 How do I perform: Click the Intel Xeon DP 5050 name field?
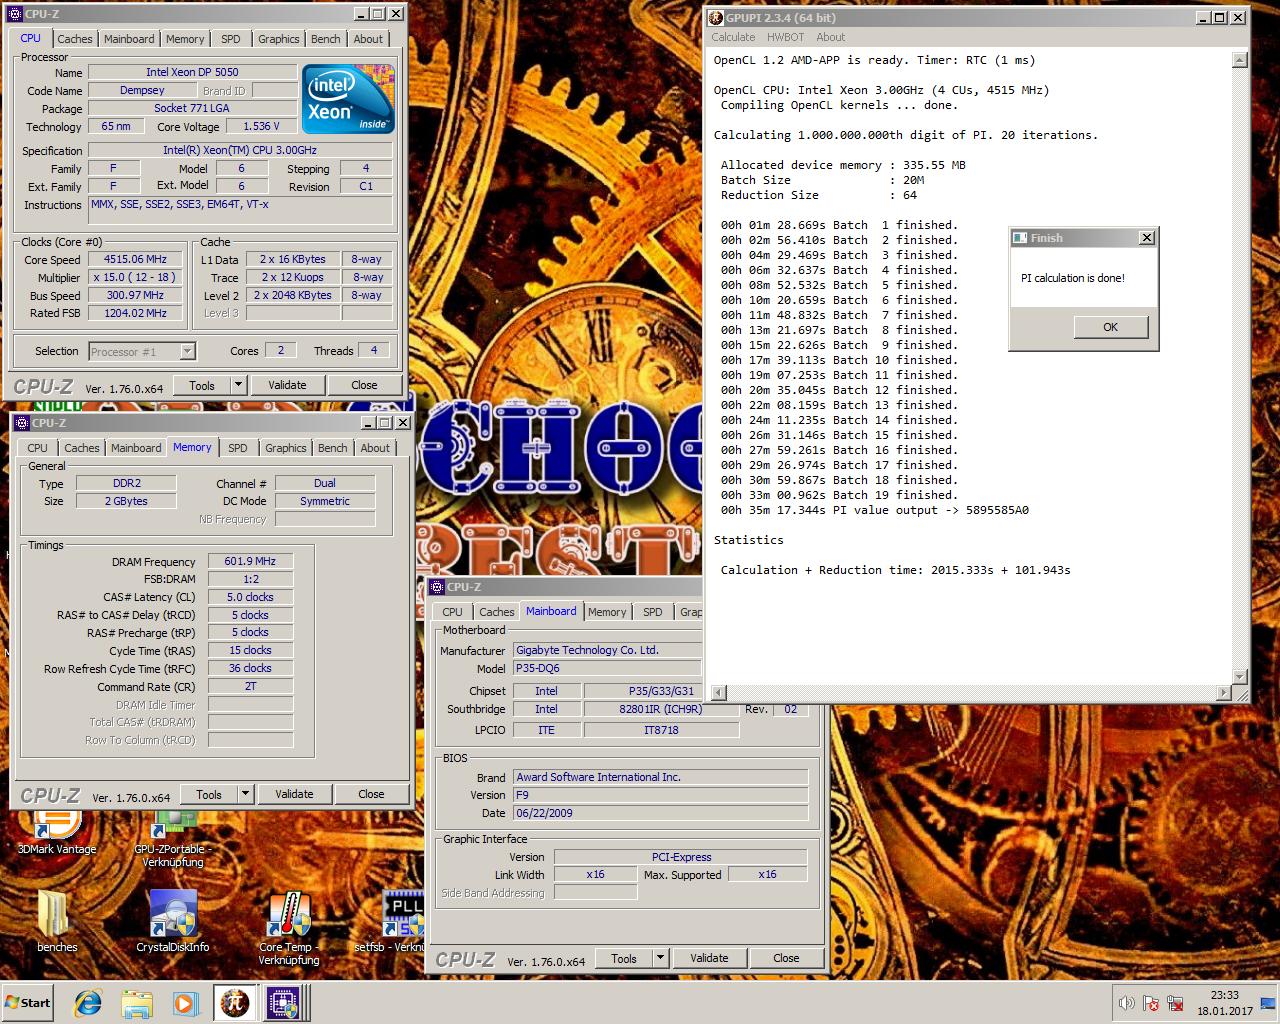pos(192,72)
